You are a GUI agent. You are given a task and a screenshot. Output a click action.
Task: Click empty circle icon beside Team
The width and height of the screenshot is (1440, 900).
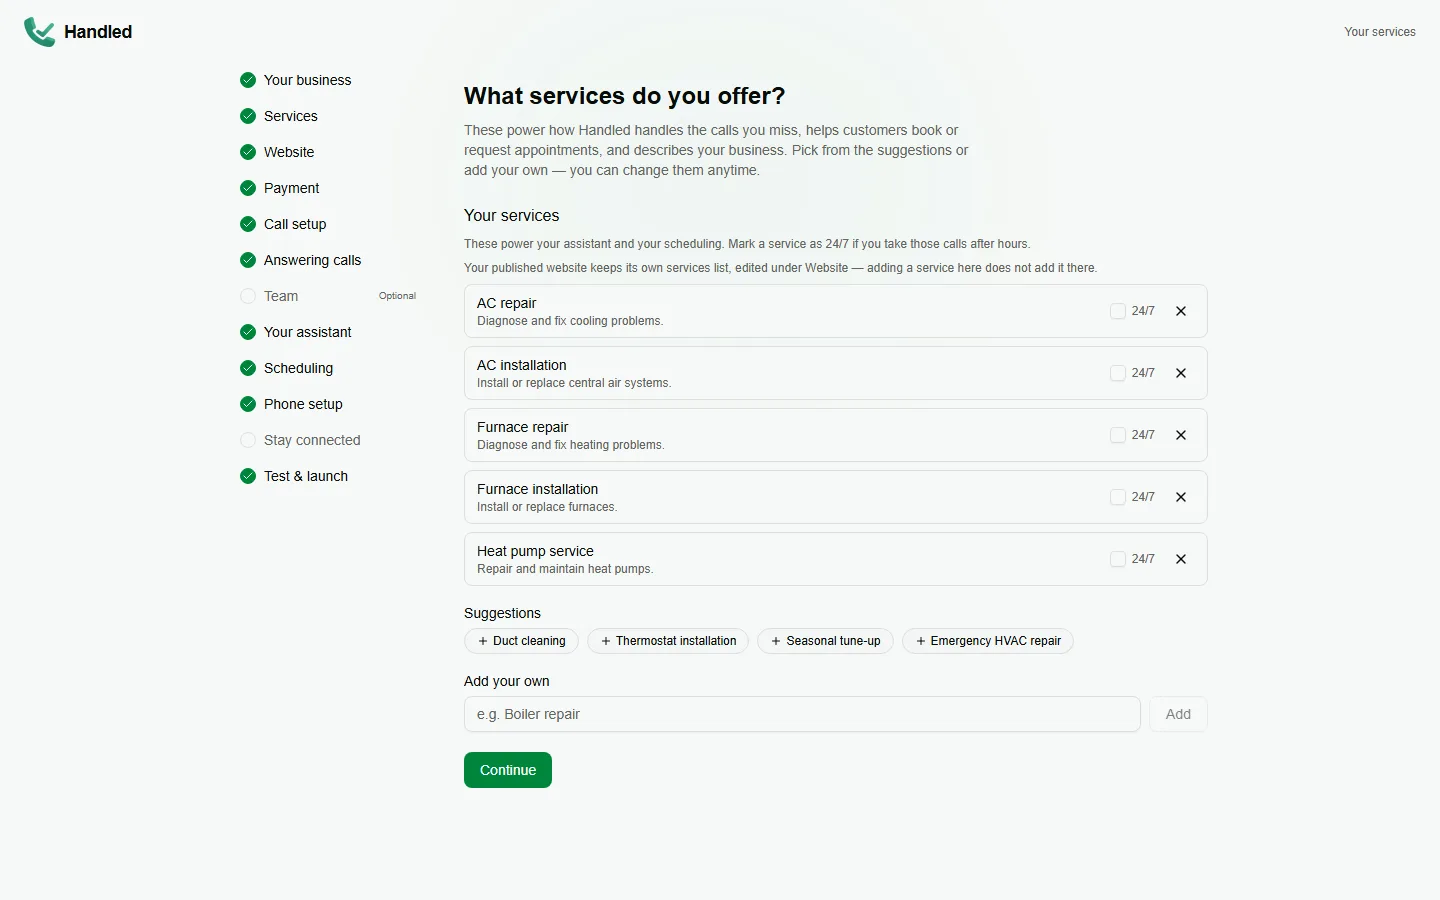248,296
